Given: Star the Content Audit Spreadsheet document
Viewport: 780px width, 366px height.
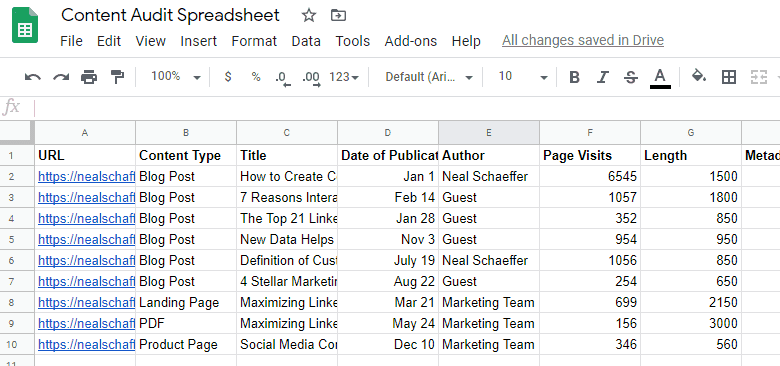Looking at the screenshot, I should [308, 15].
